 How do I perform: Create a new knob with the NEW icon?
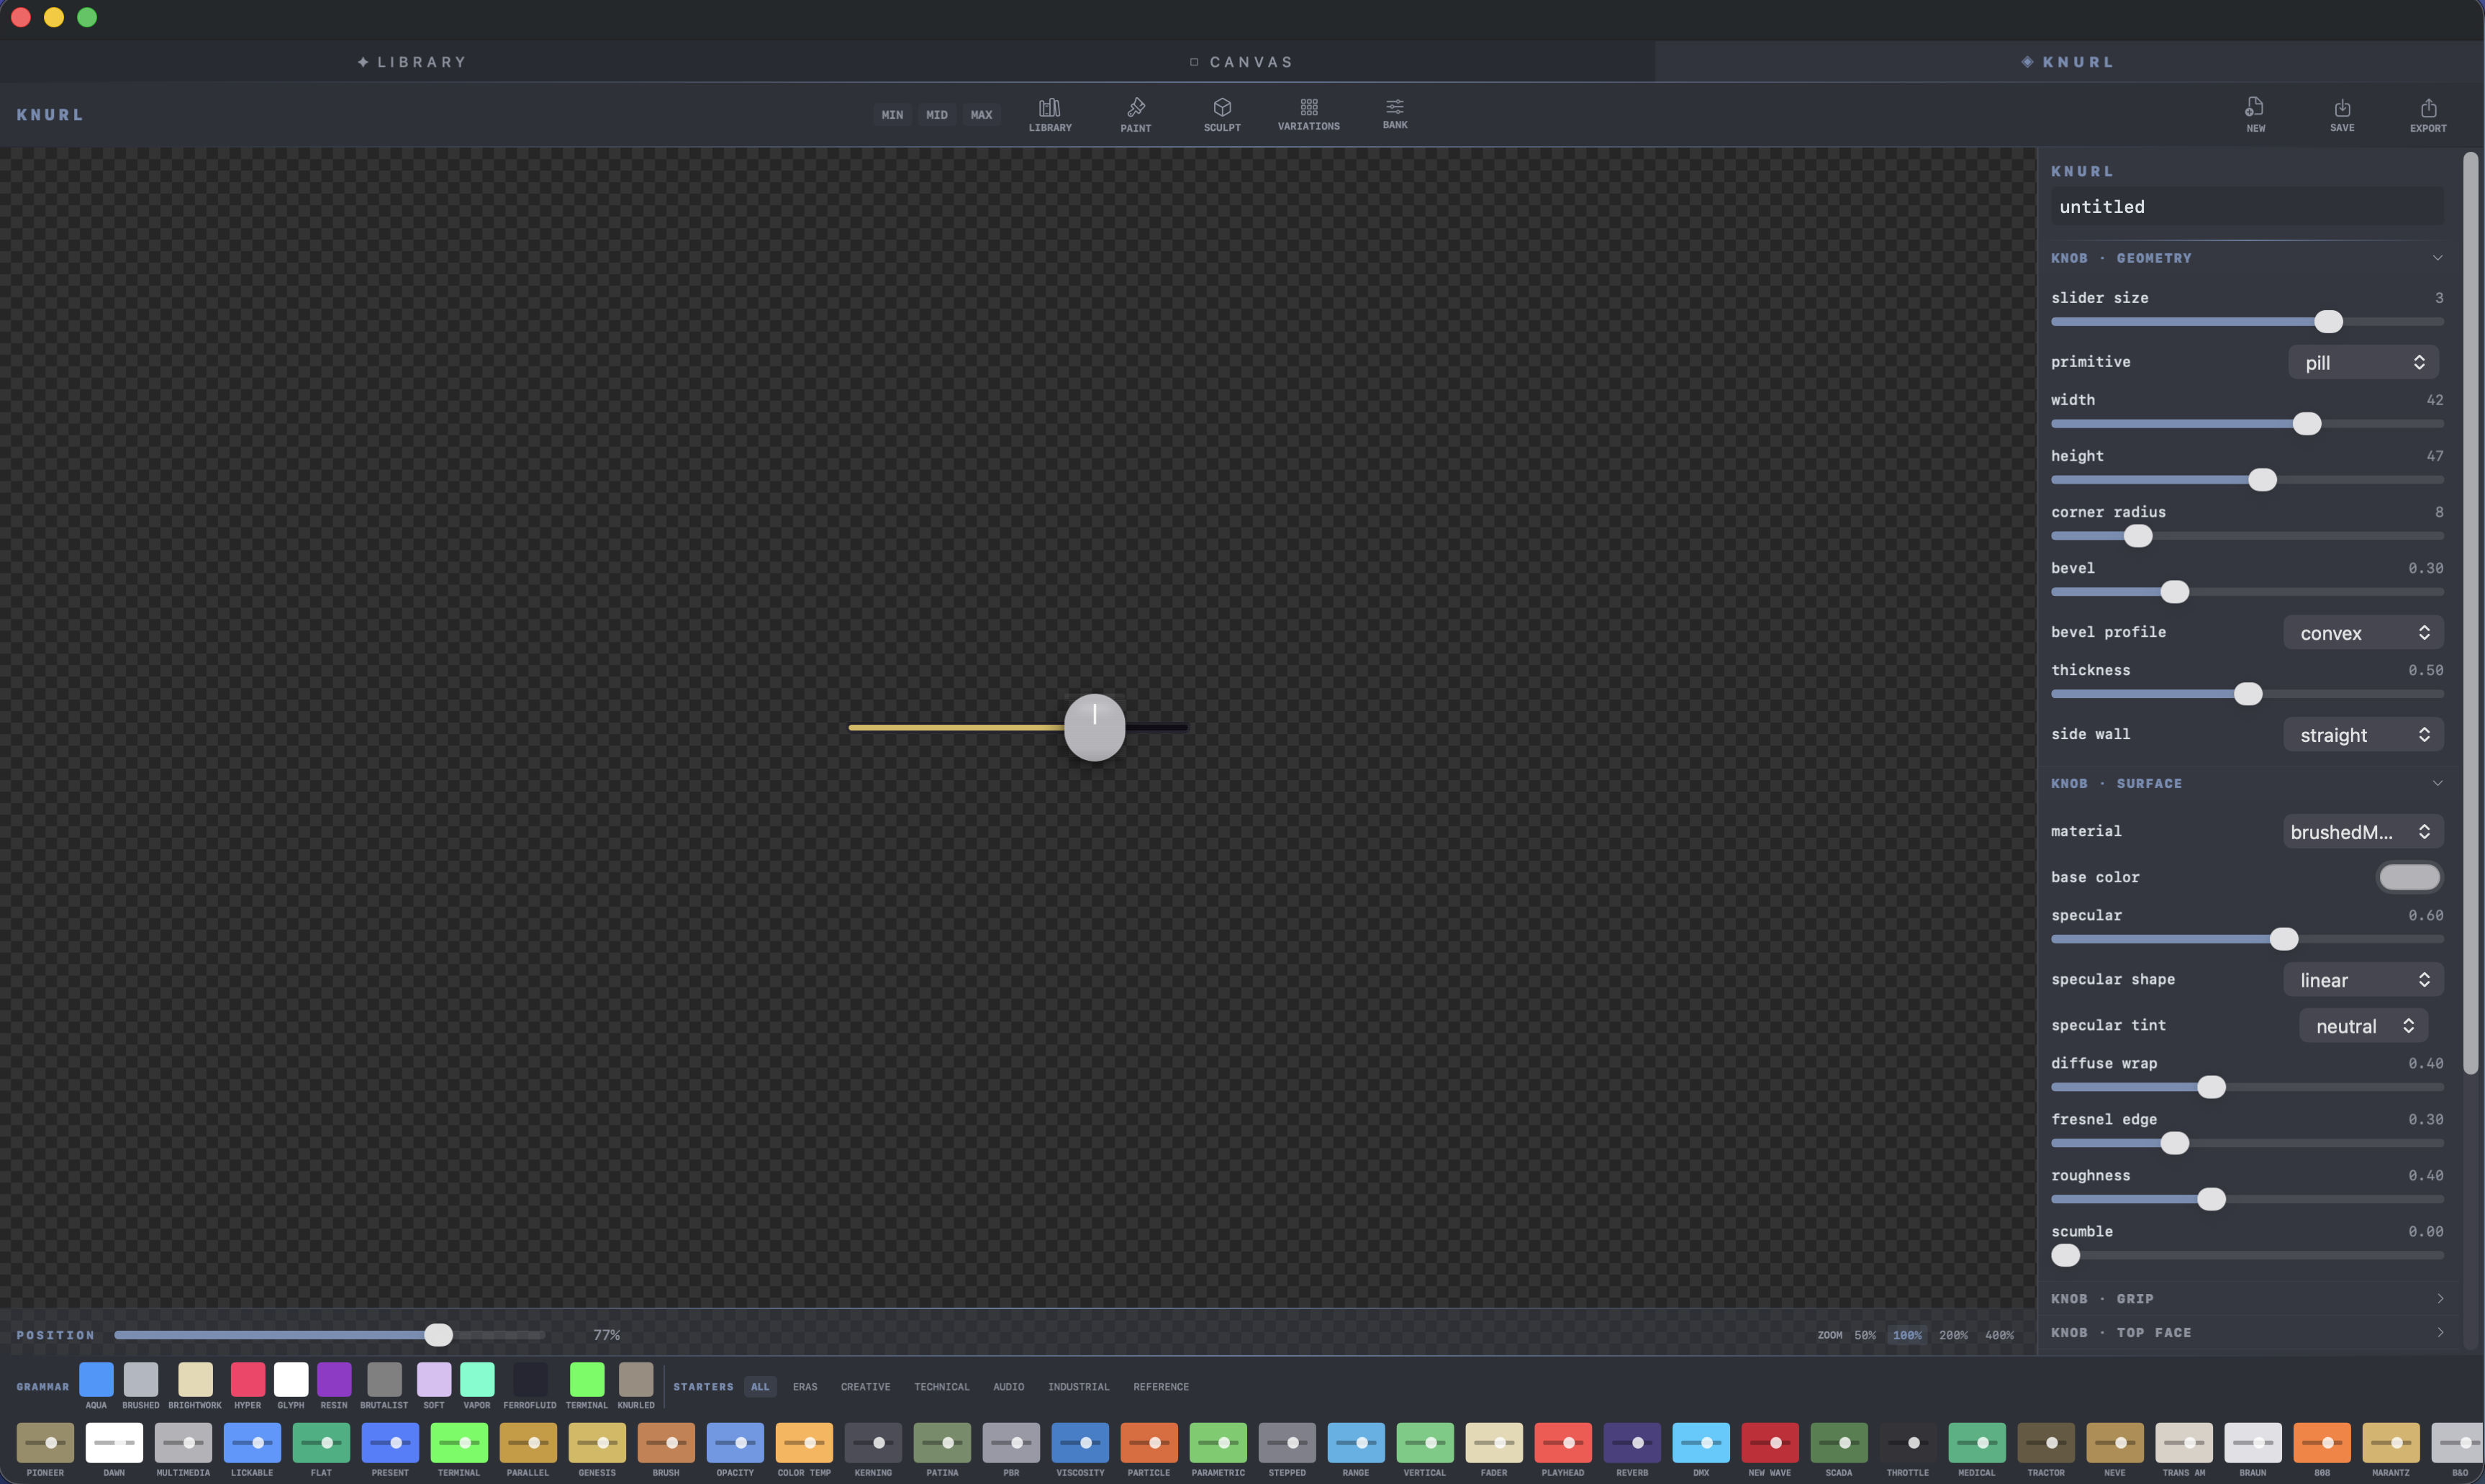click(x=2255, y=113)
